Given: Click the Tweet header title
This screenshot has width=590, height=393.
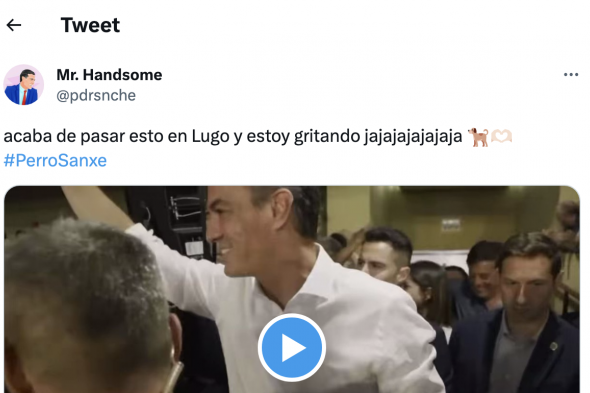Looking at the screenshot, I should click(90, 25).
